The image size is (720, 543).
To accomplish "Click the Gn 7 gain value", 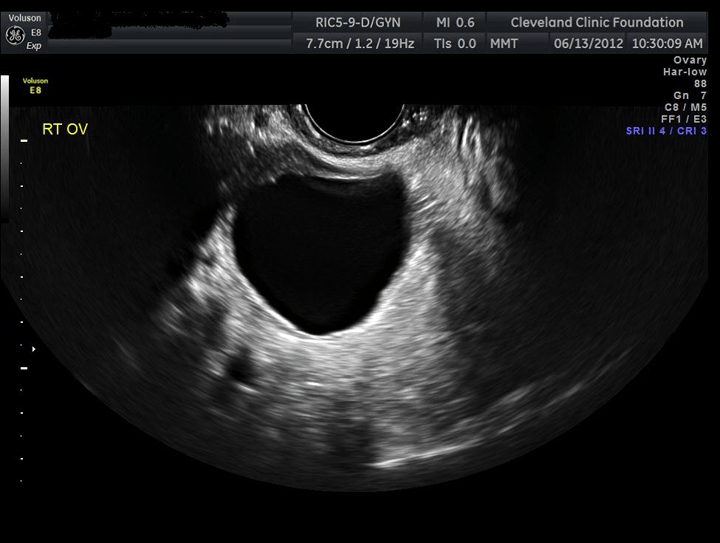I will (690, 95).
